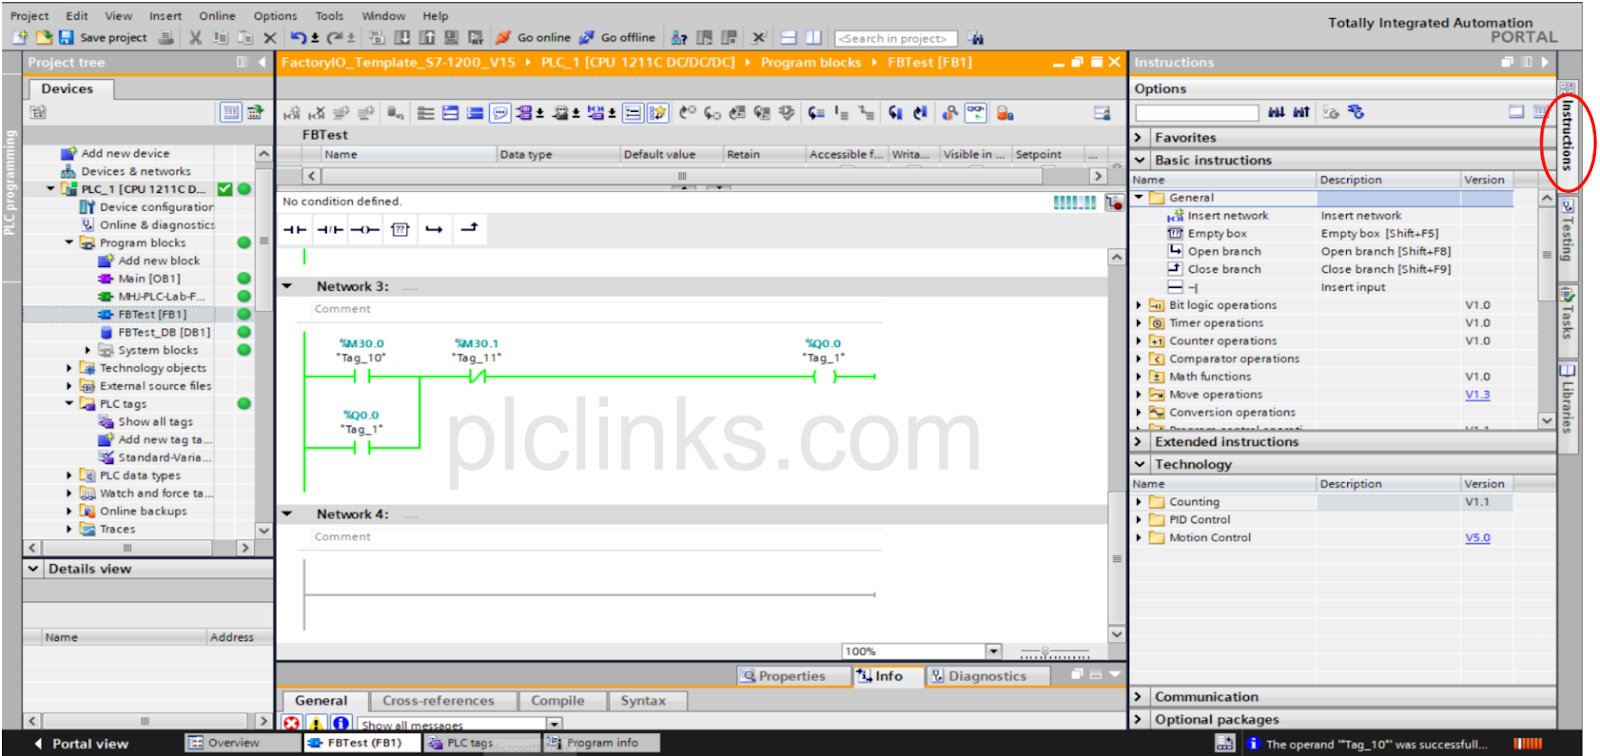
Task: Click the insert network icon in editor toolbar
Action: click(x=292, y=113)
